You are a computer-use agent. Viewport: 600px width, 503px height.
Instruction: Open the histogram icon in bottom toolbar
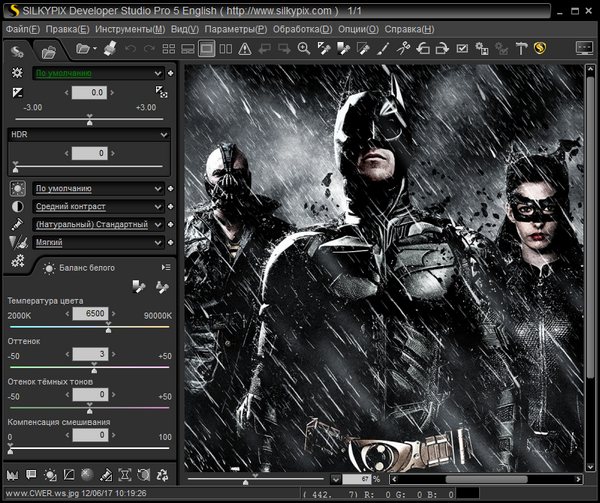[13, 474]
